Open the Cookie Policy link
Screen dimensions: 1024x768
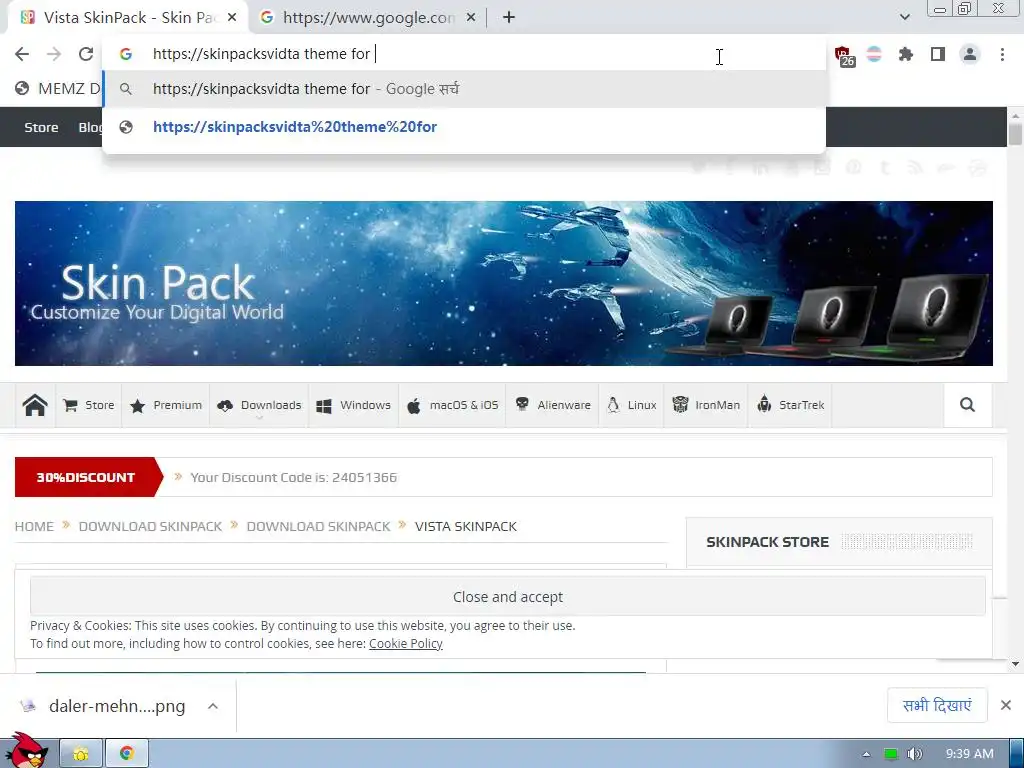click(406, 643)
